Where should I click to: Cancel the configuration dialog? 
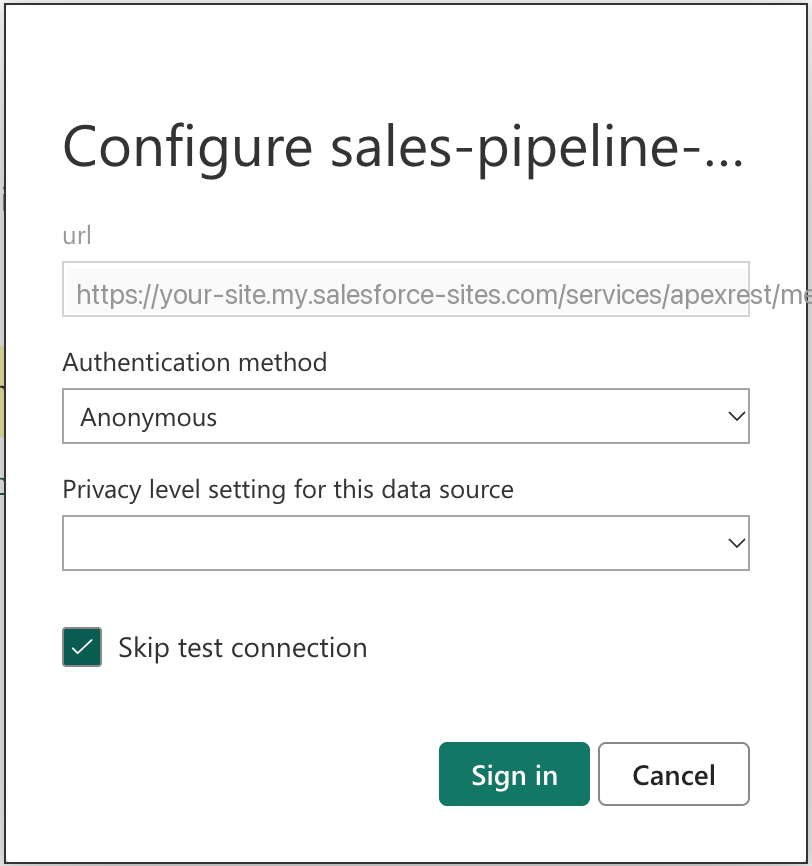(673, 774)
